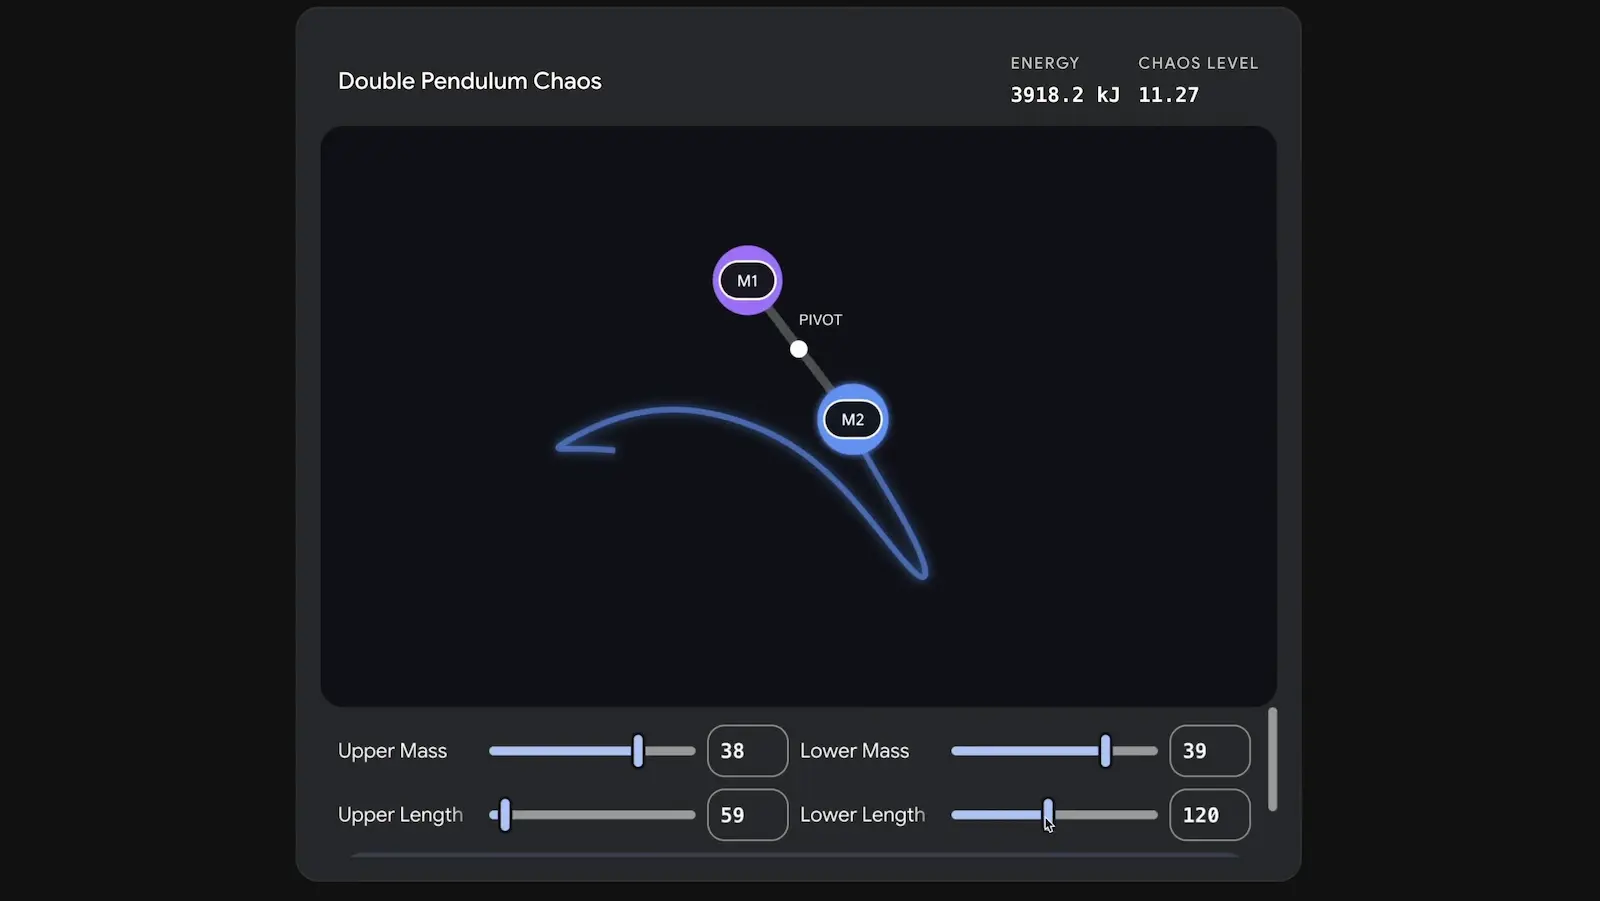Screen dimensions: 1600x901
Task: Click the Upper Length slider handle
Action: pyautogui.click(x=505, y=815)
